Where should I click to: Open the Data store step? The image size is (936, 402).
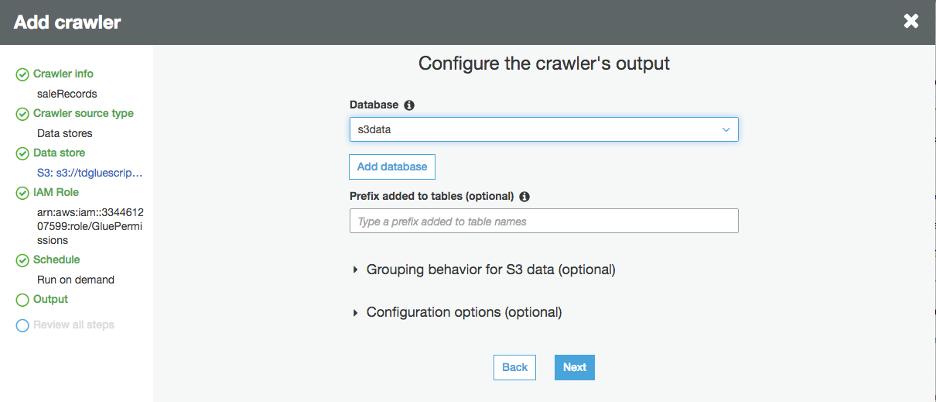(59, 153)
